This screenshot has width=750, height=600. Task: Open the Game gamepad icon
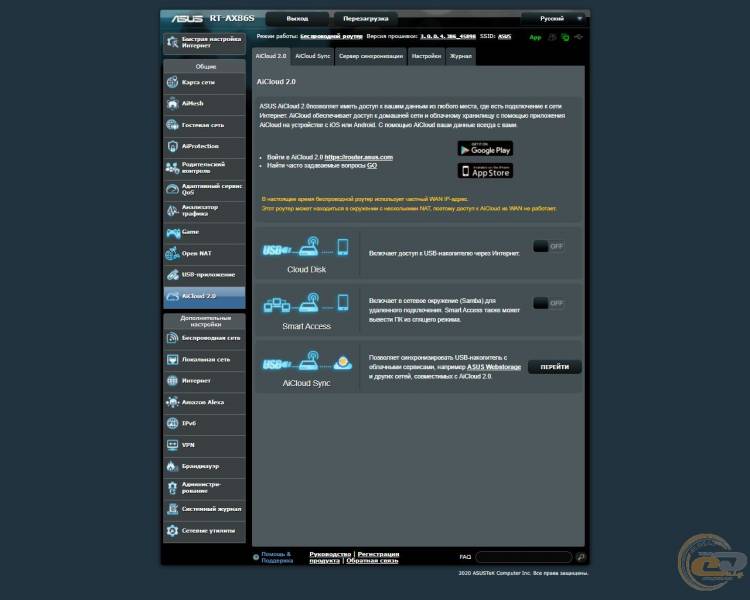173,232
